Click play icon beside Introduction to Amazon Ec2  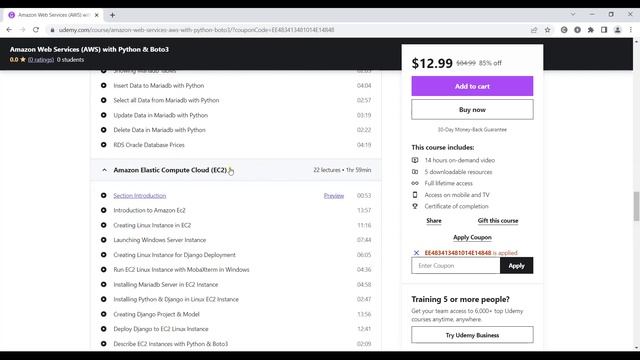(x=104, y=210)
